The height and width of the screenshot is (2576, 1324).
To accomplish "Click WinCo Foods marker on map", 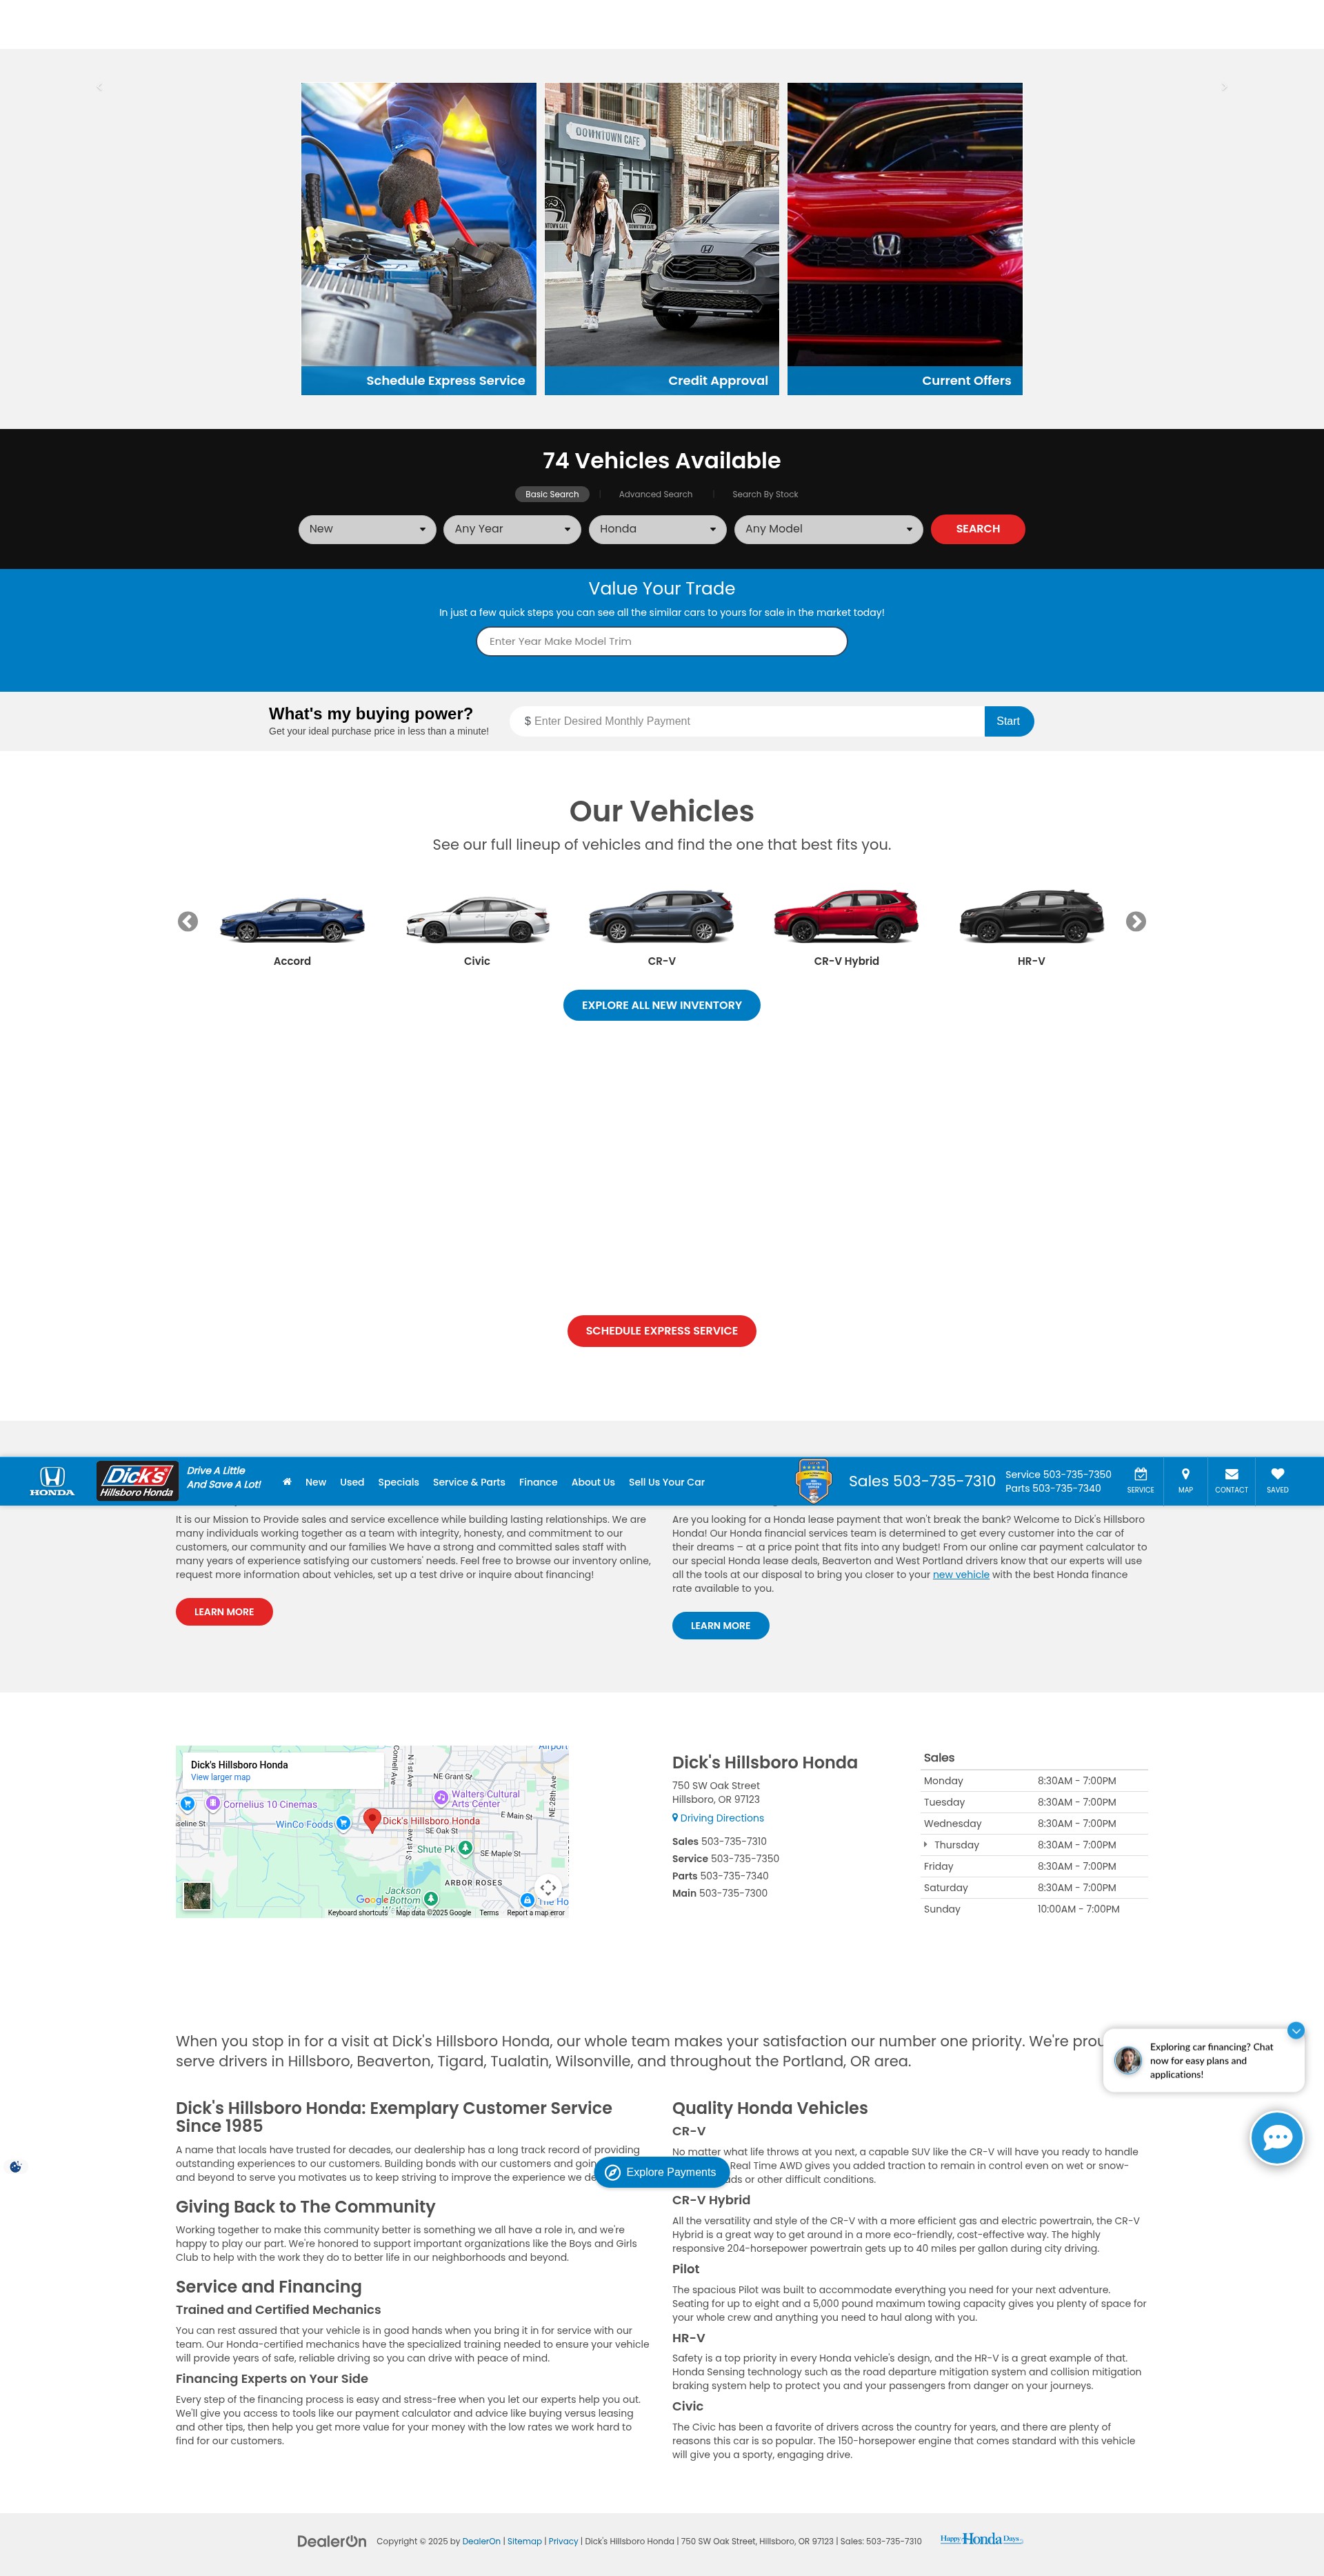I will click(x=343, y=1823).
